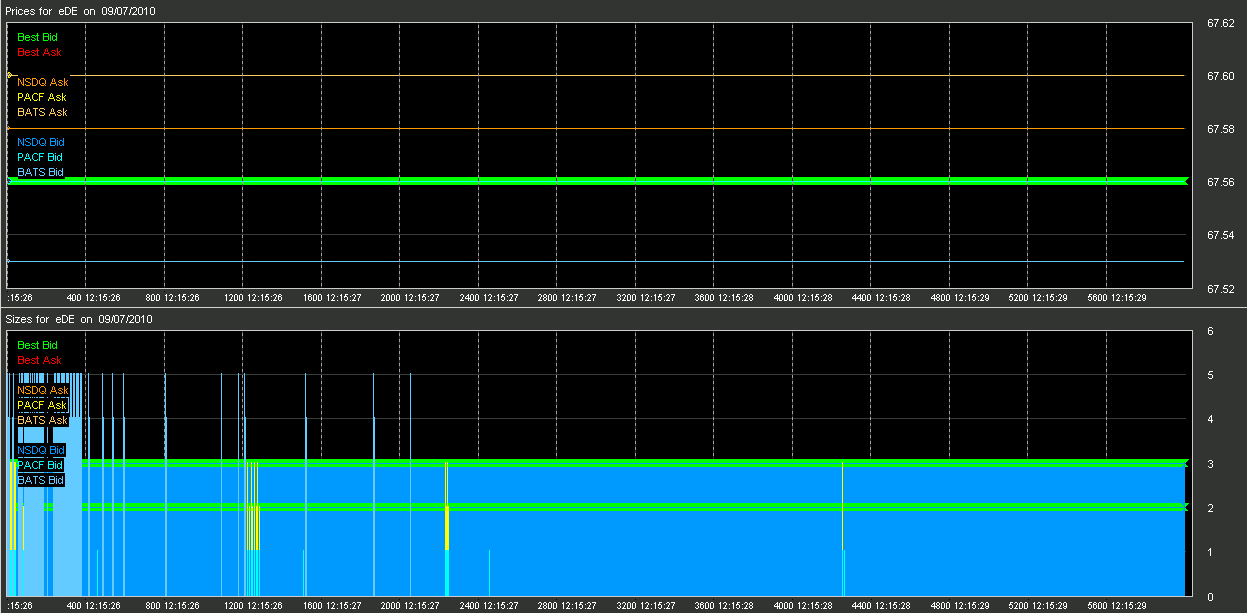
Task: Pick 'BATS Ask' legend label in Sizes chart
Action: tap(42, 420)
